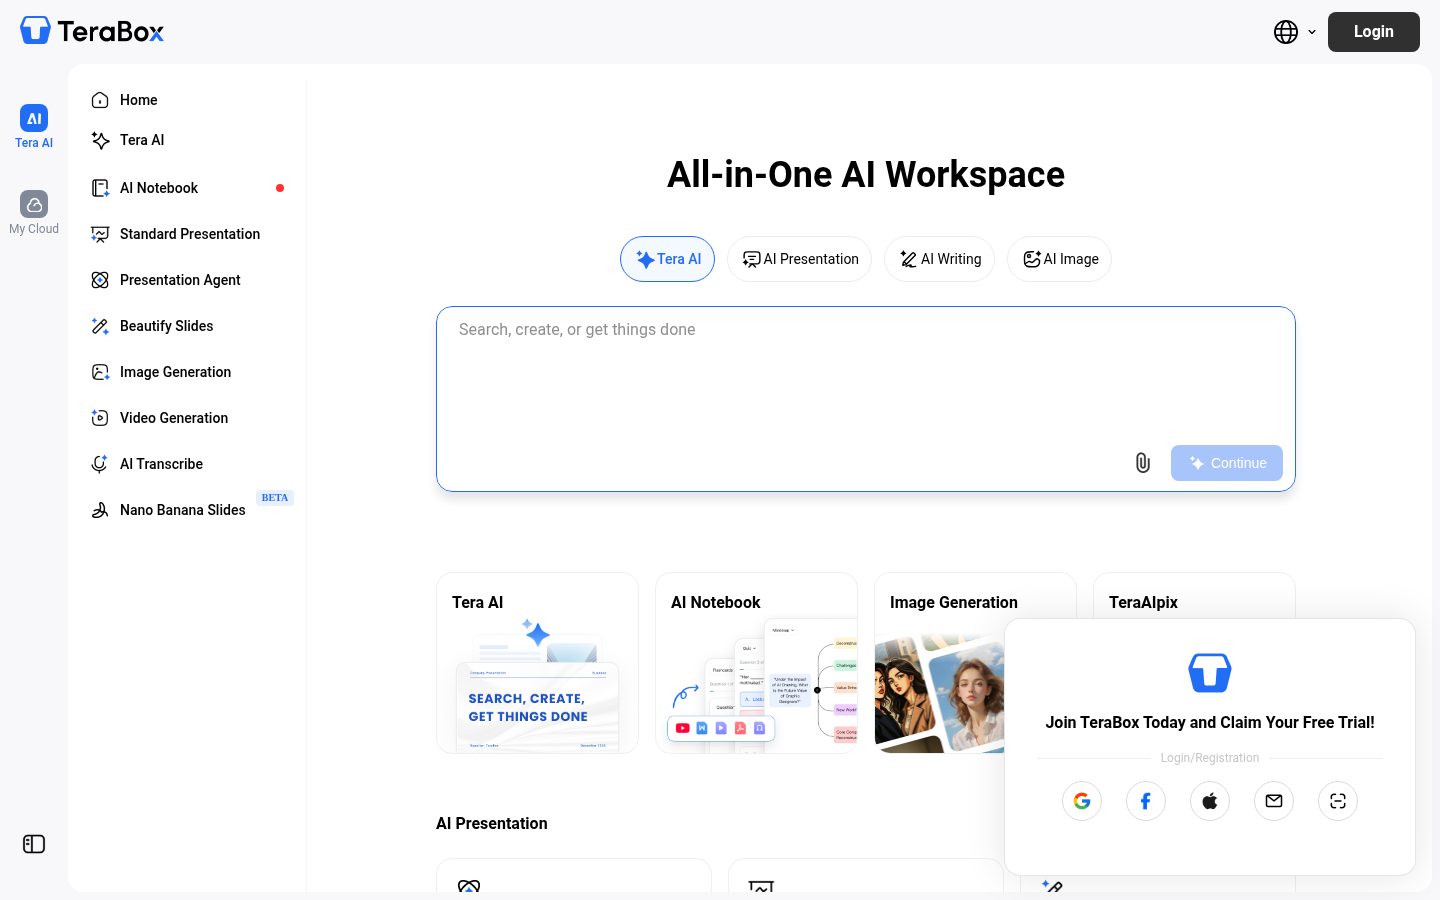This screenshot has width=1440, height=900.
Task: Select the AI Presentation mode tab
Action: 799,259
